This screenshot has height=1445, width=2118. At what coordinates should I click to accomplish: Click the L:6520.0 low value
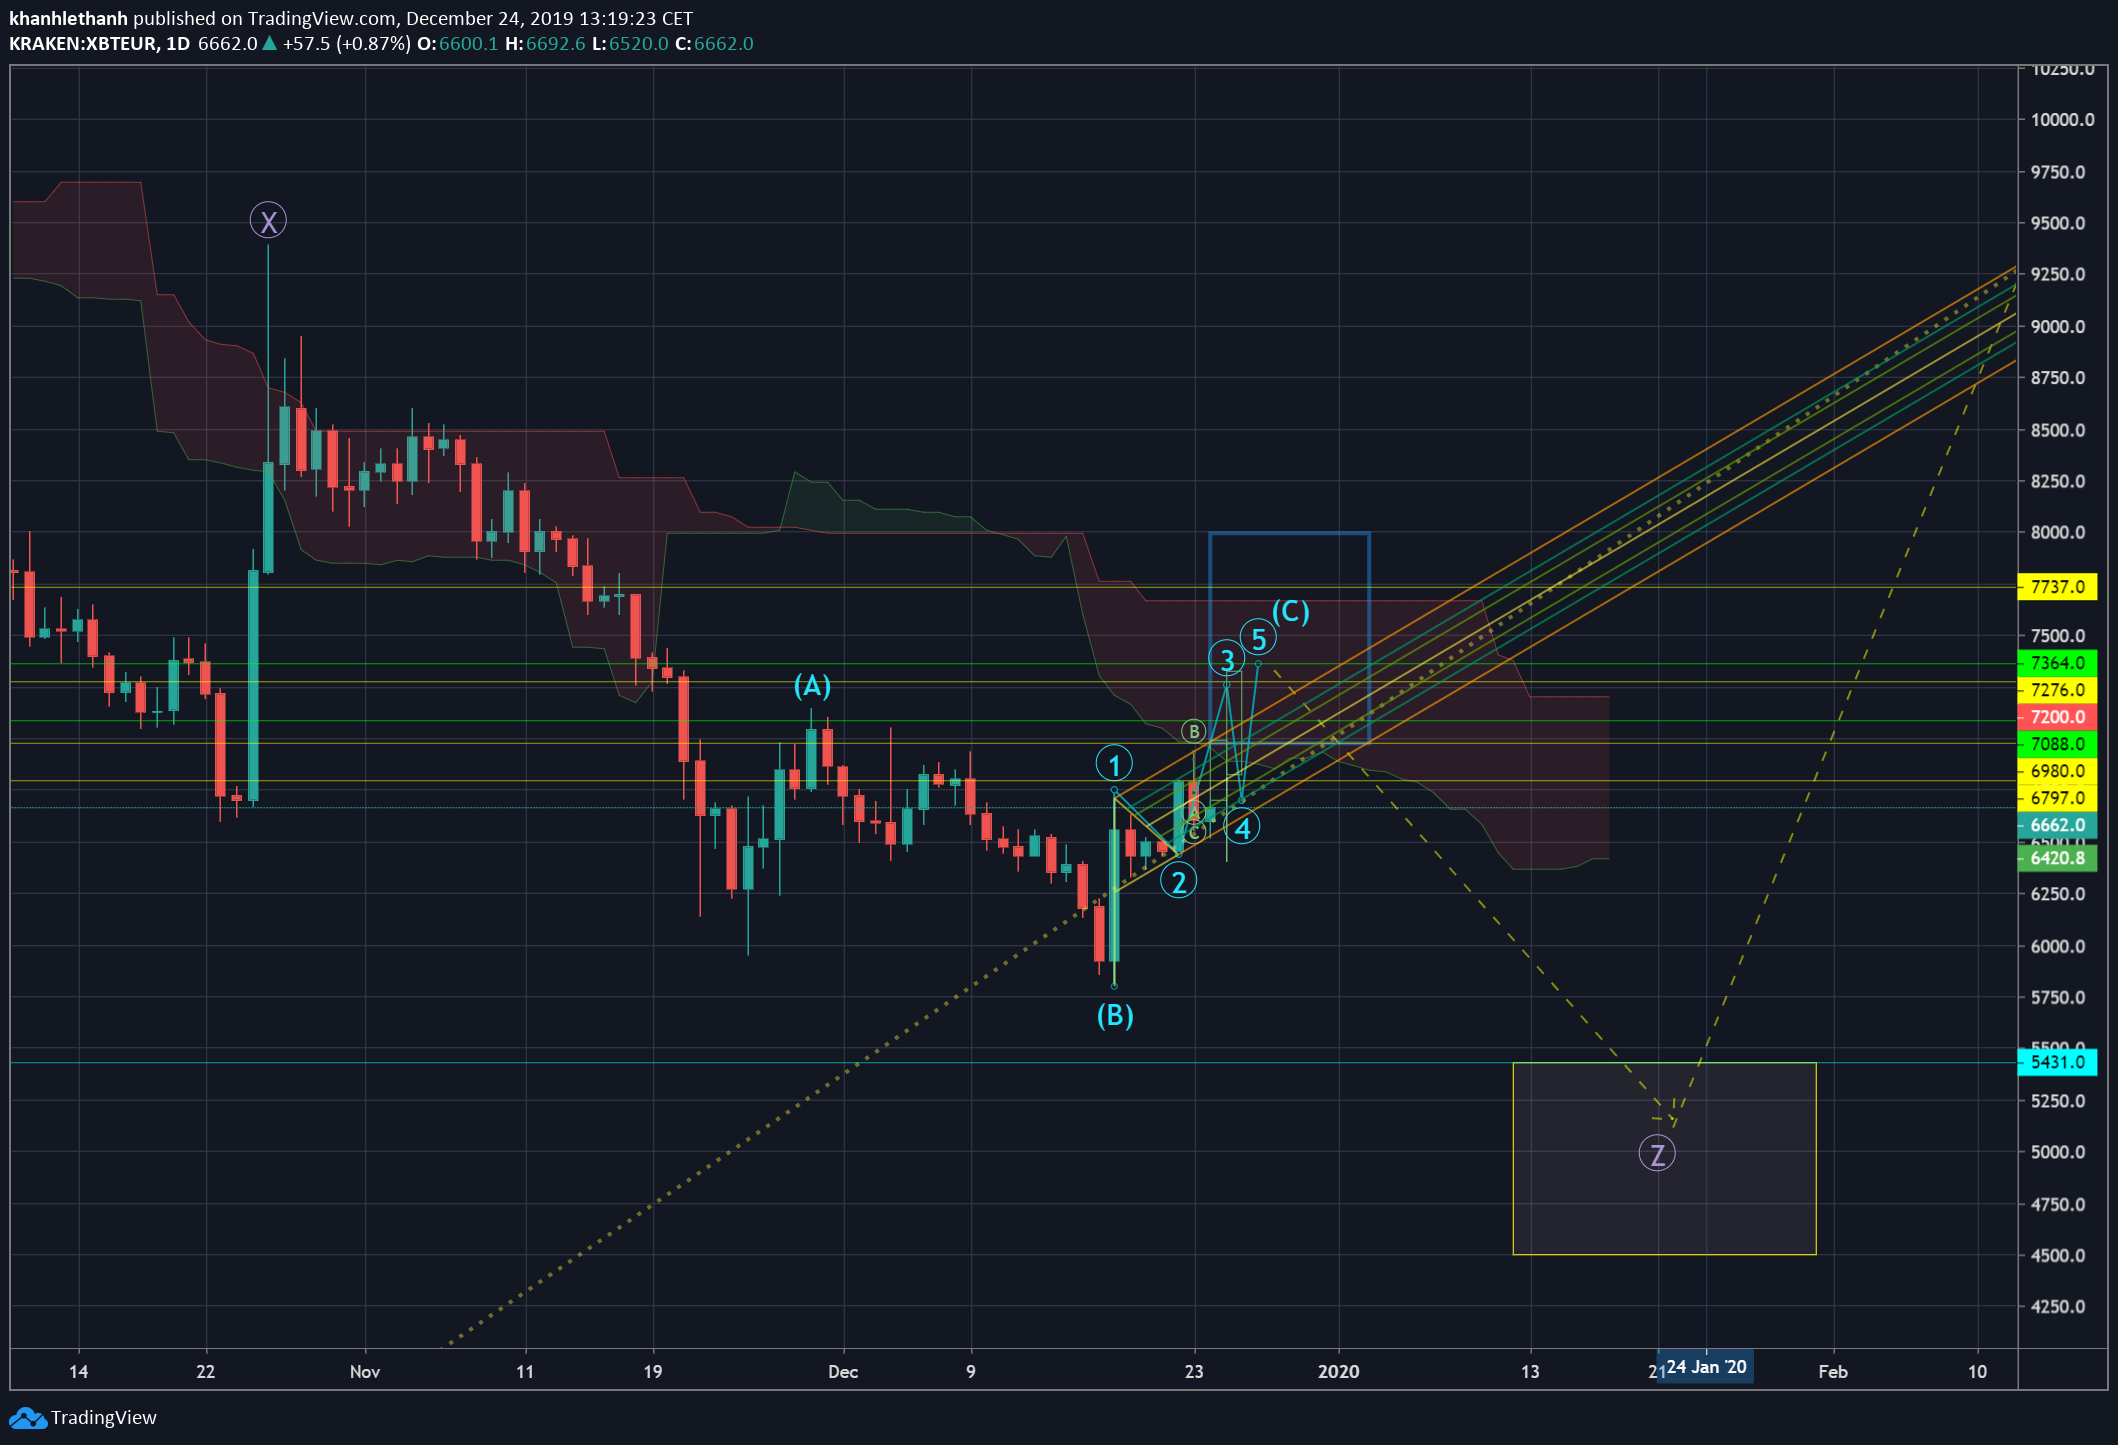(630, 44)
